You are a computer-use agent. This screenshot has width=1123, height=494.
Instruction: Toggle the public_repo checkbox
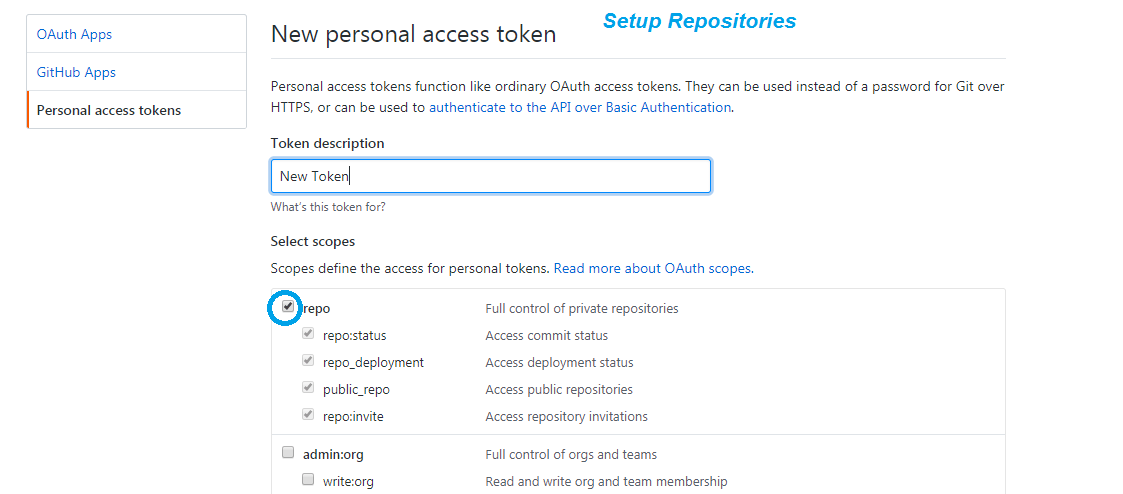point(308,388)
